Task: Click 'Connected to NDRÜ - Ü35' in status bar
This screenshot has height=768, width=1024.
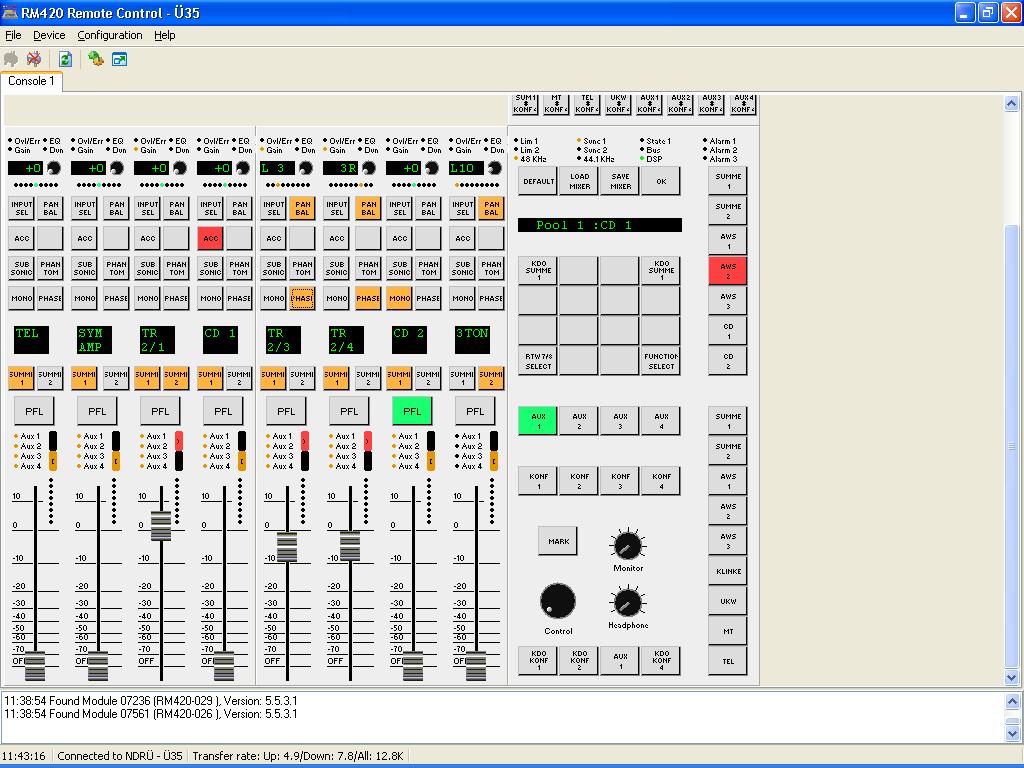Action: tap(120, 756)
